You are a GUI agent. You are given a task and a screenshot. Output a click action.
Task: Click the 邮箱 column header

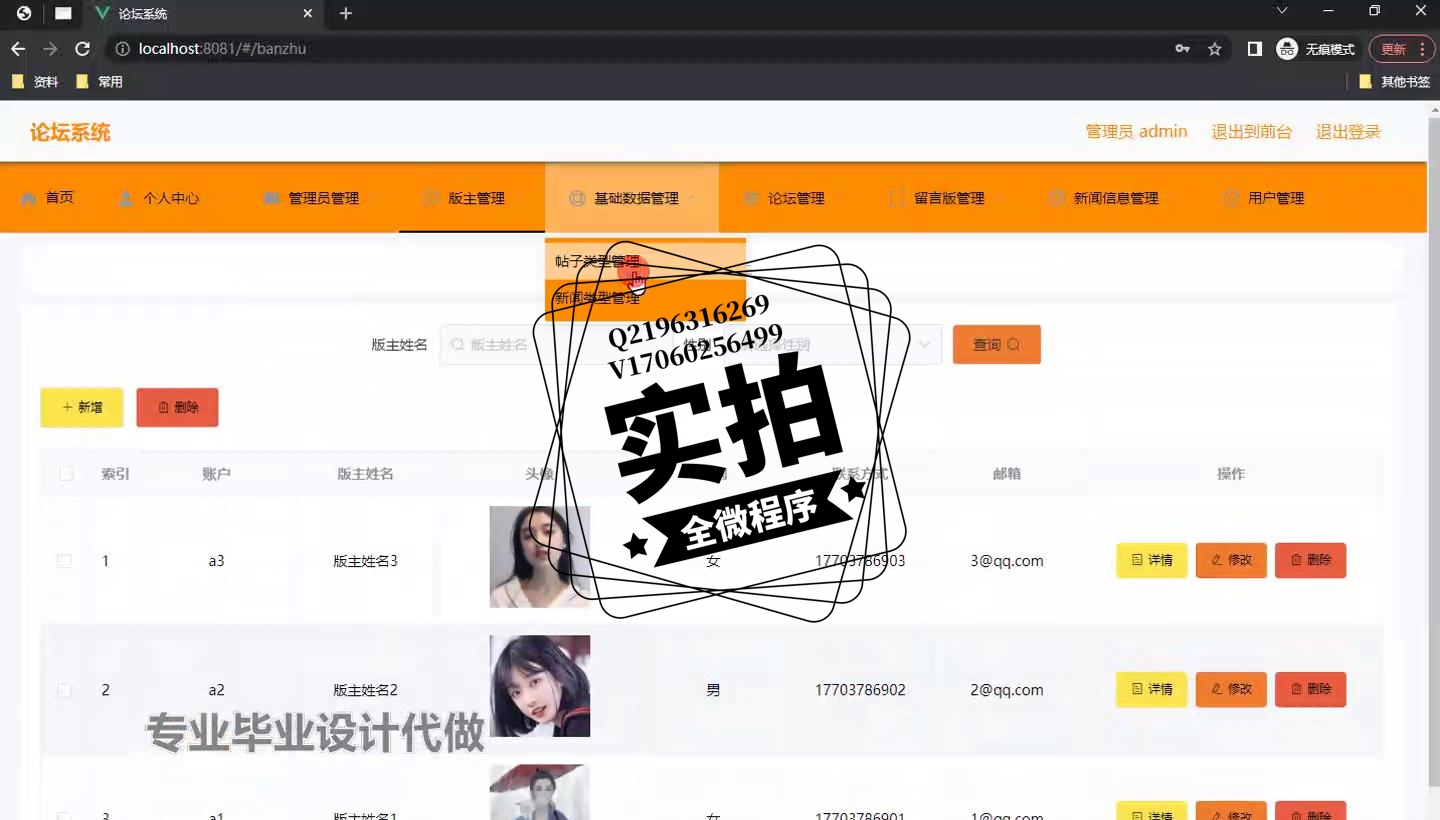pyautogui.click(x=1007, y=474)
